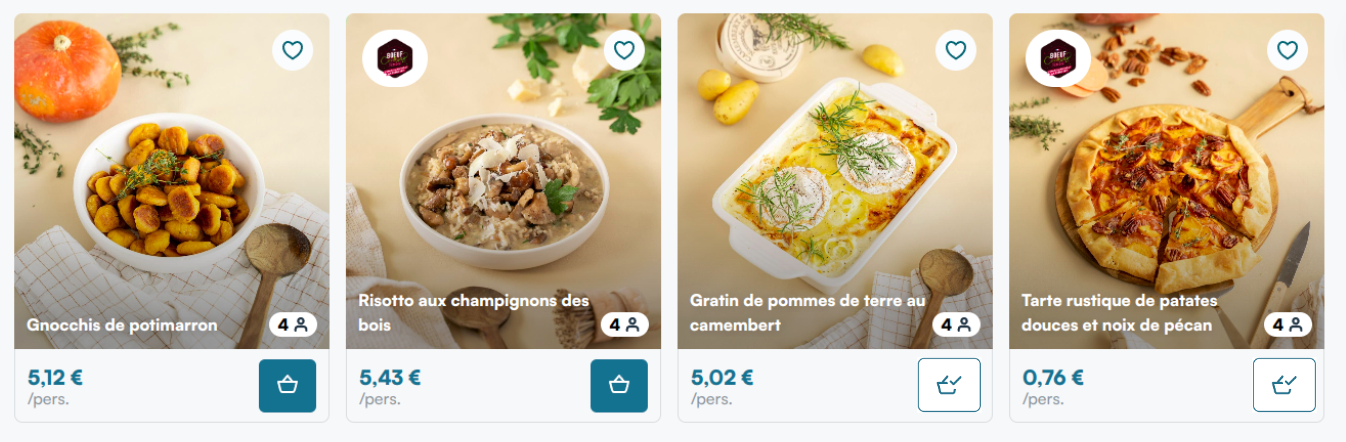This screenshot has height=442, width=1346.
Task: Open Tarte rustique de patates douces title
Action: click(x=1117, y=313)
